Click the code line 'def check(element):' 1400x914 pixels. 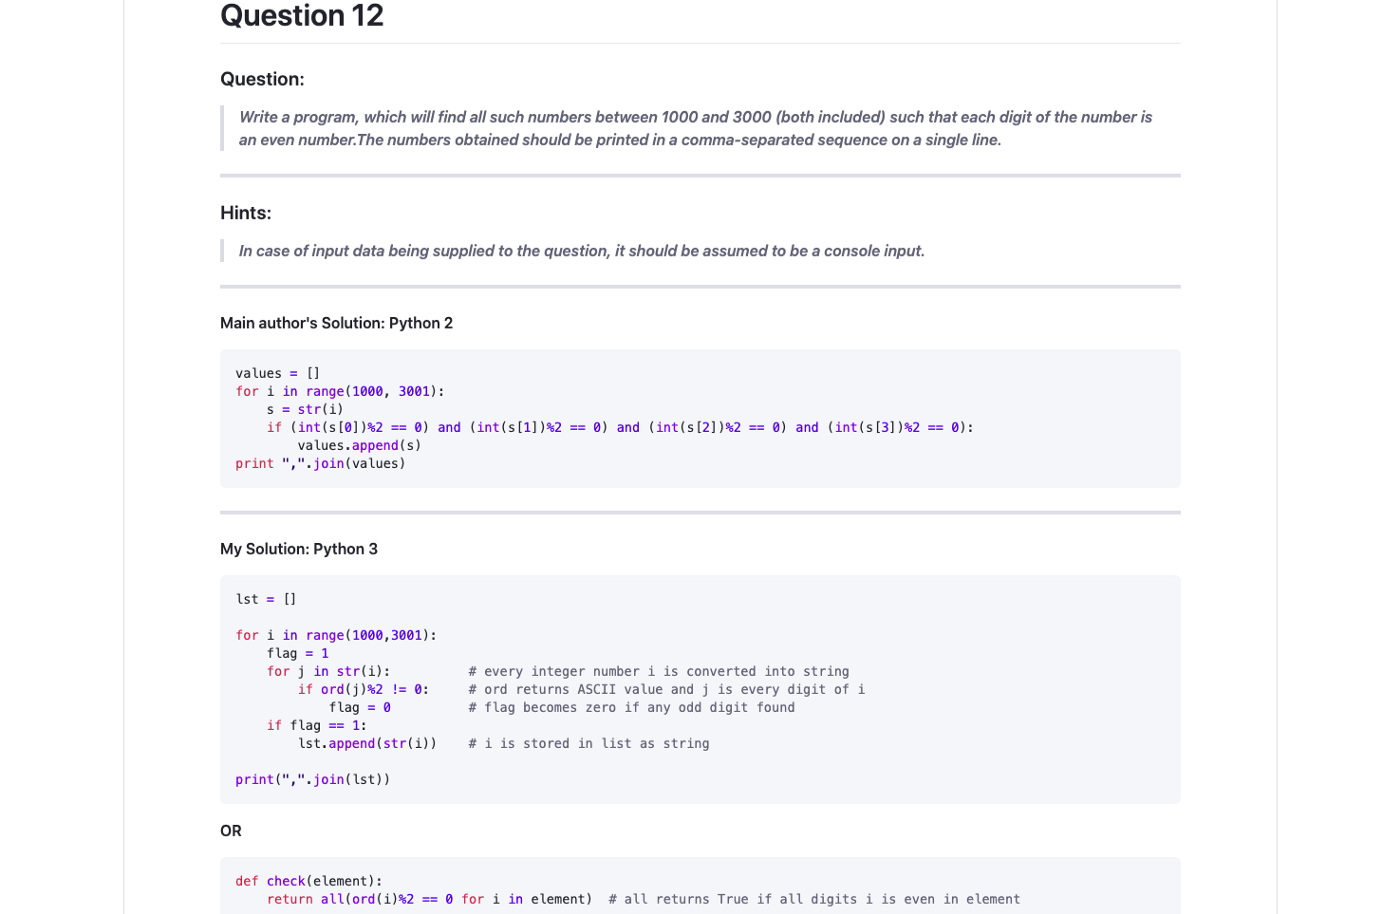point(309,881)
